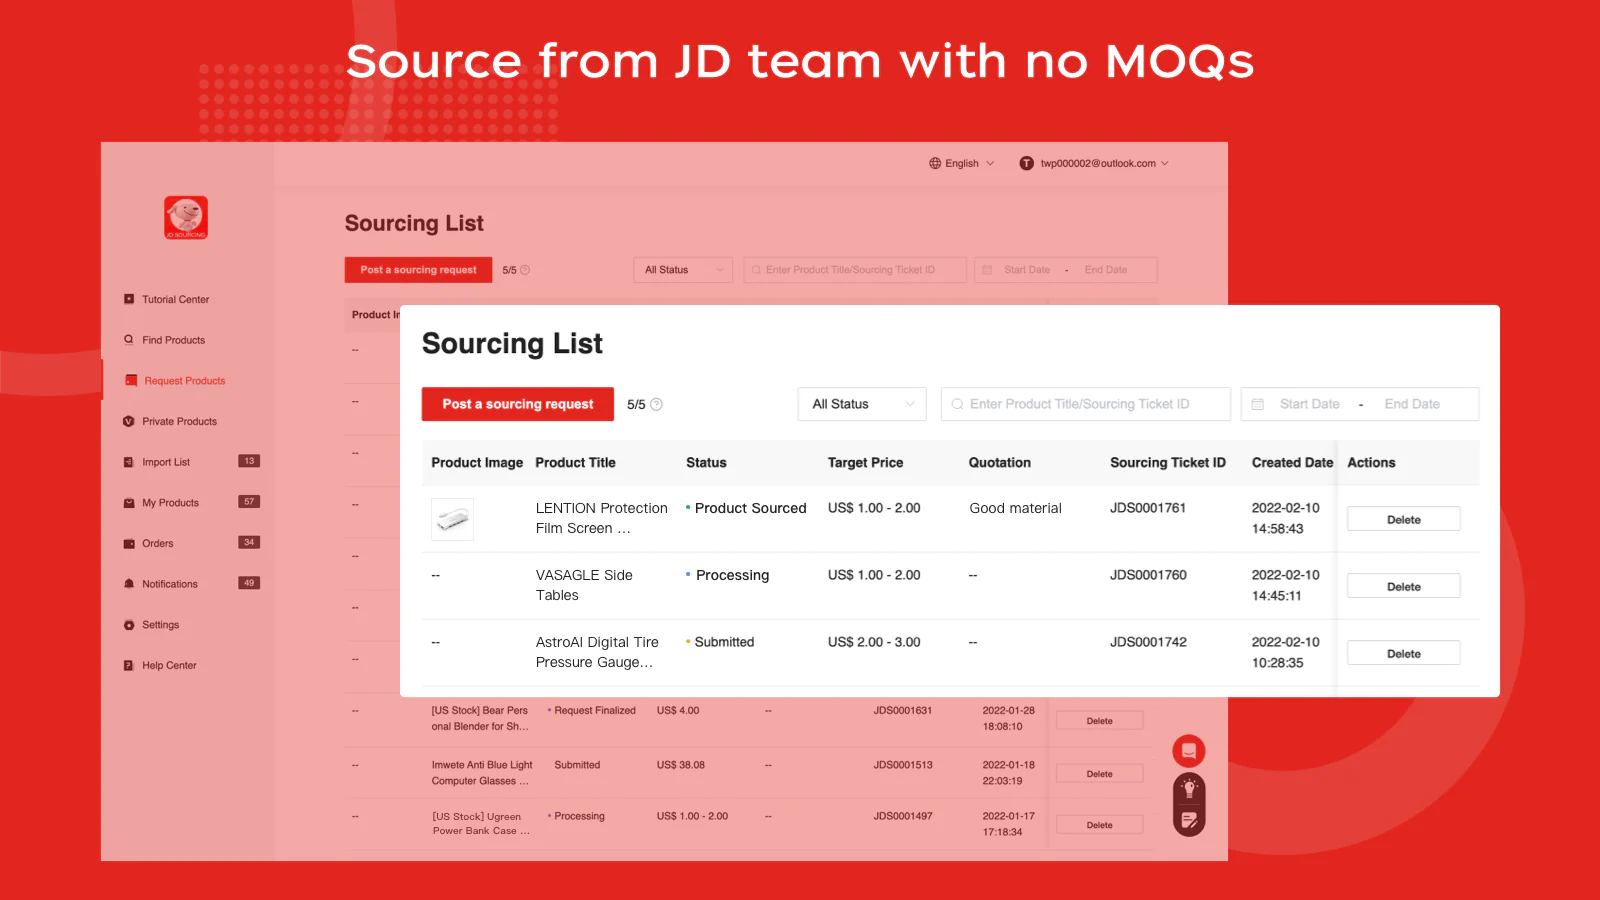Open background All Status dropdown

(682, 270)
